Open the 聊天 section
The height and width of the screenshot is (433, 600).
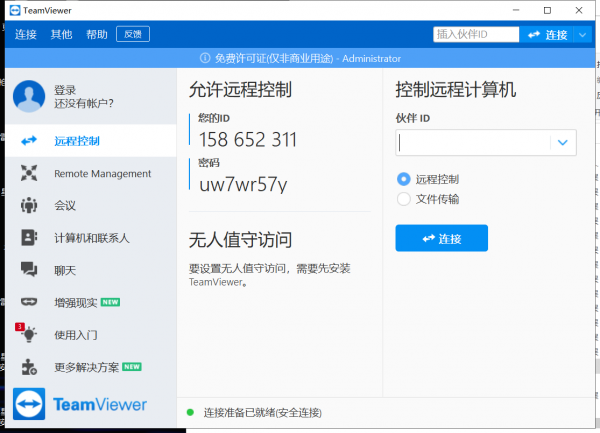(91, 270)
